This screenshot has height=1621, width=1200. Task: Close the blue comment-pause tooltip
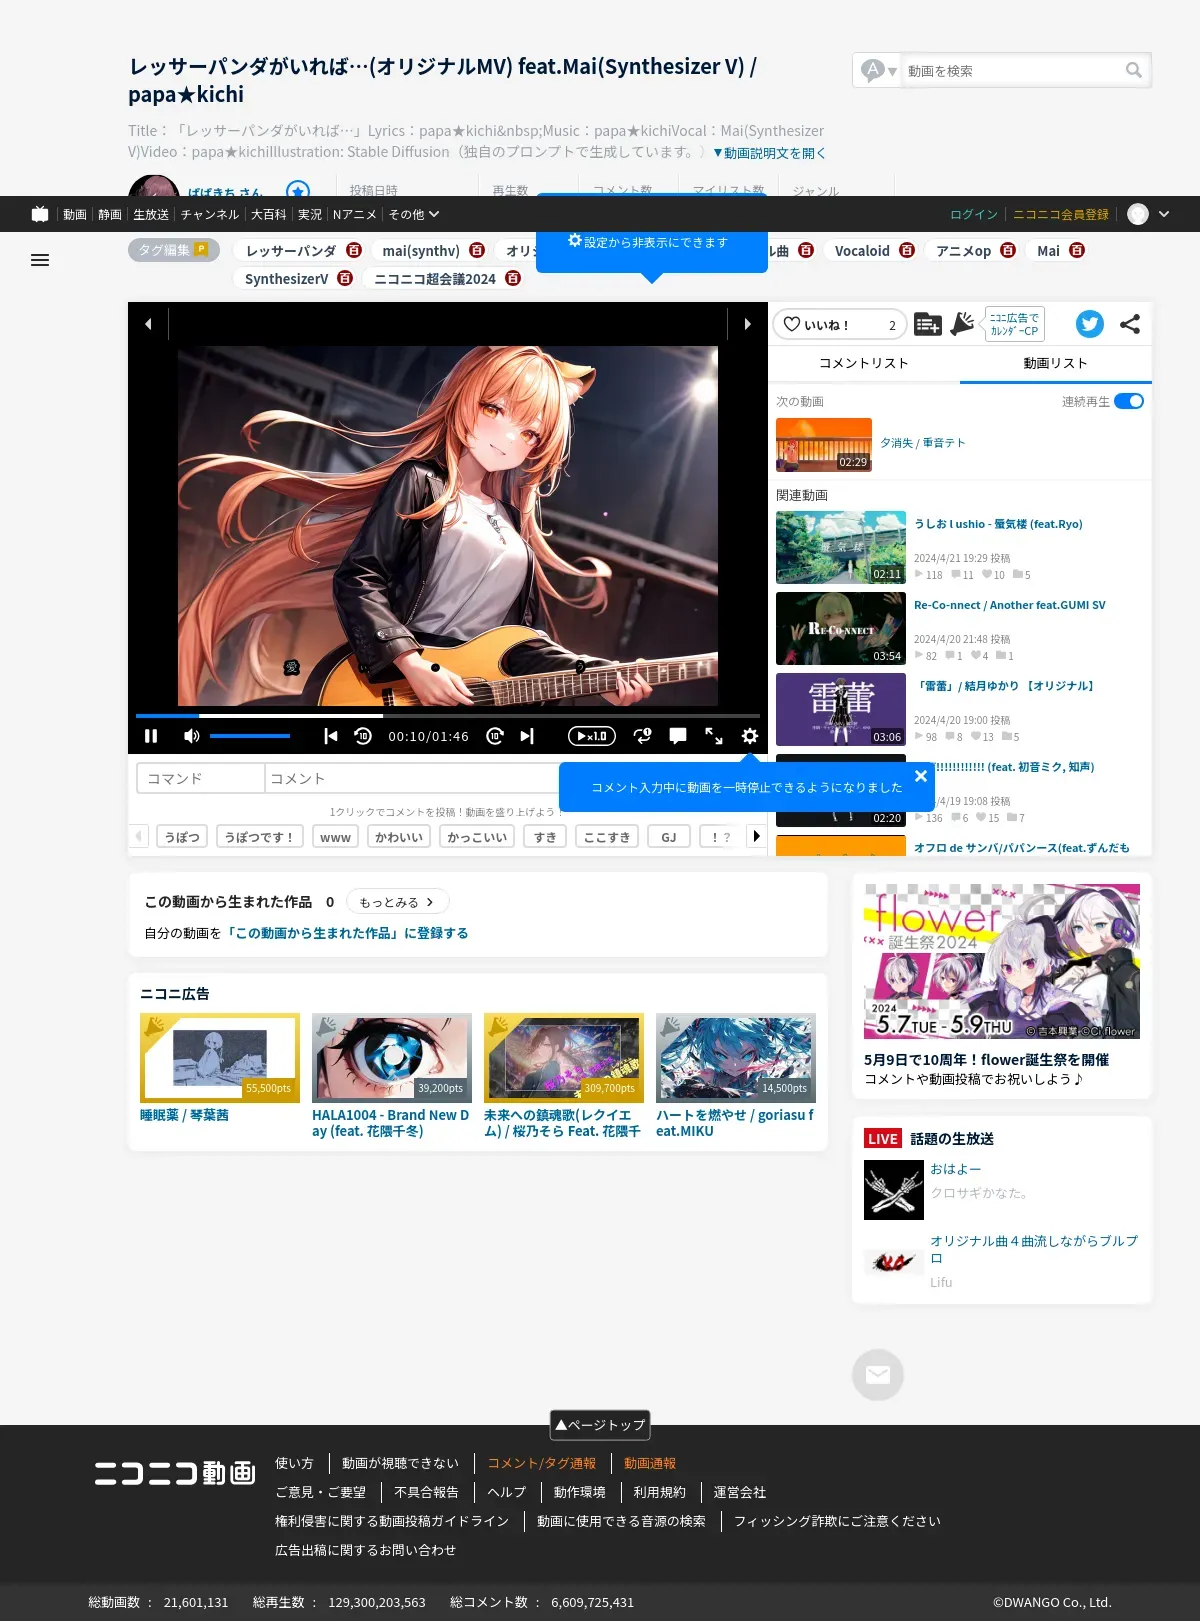coord(921,776)
